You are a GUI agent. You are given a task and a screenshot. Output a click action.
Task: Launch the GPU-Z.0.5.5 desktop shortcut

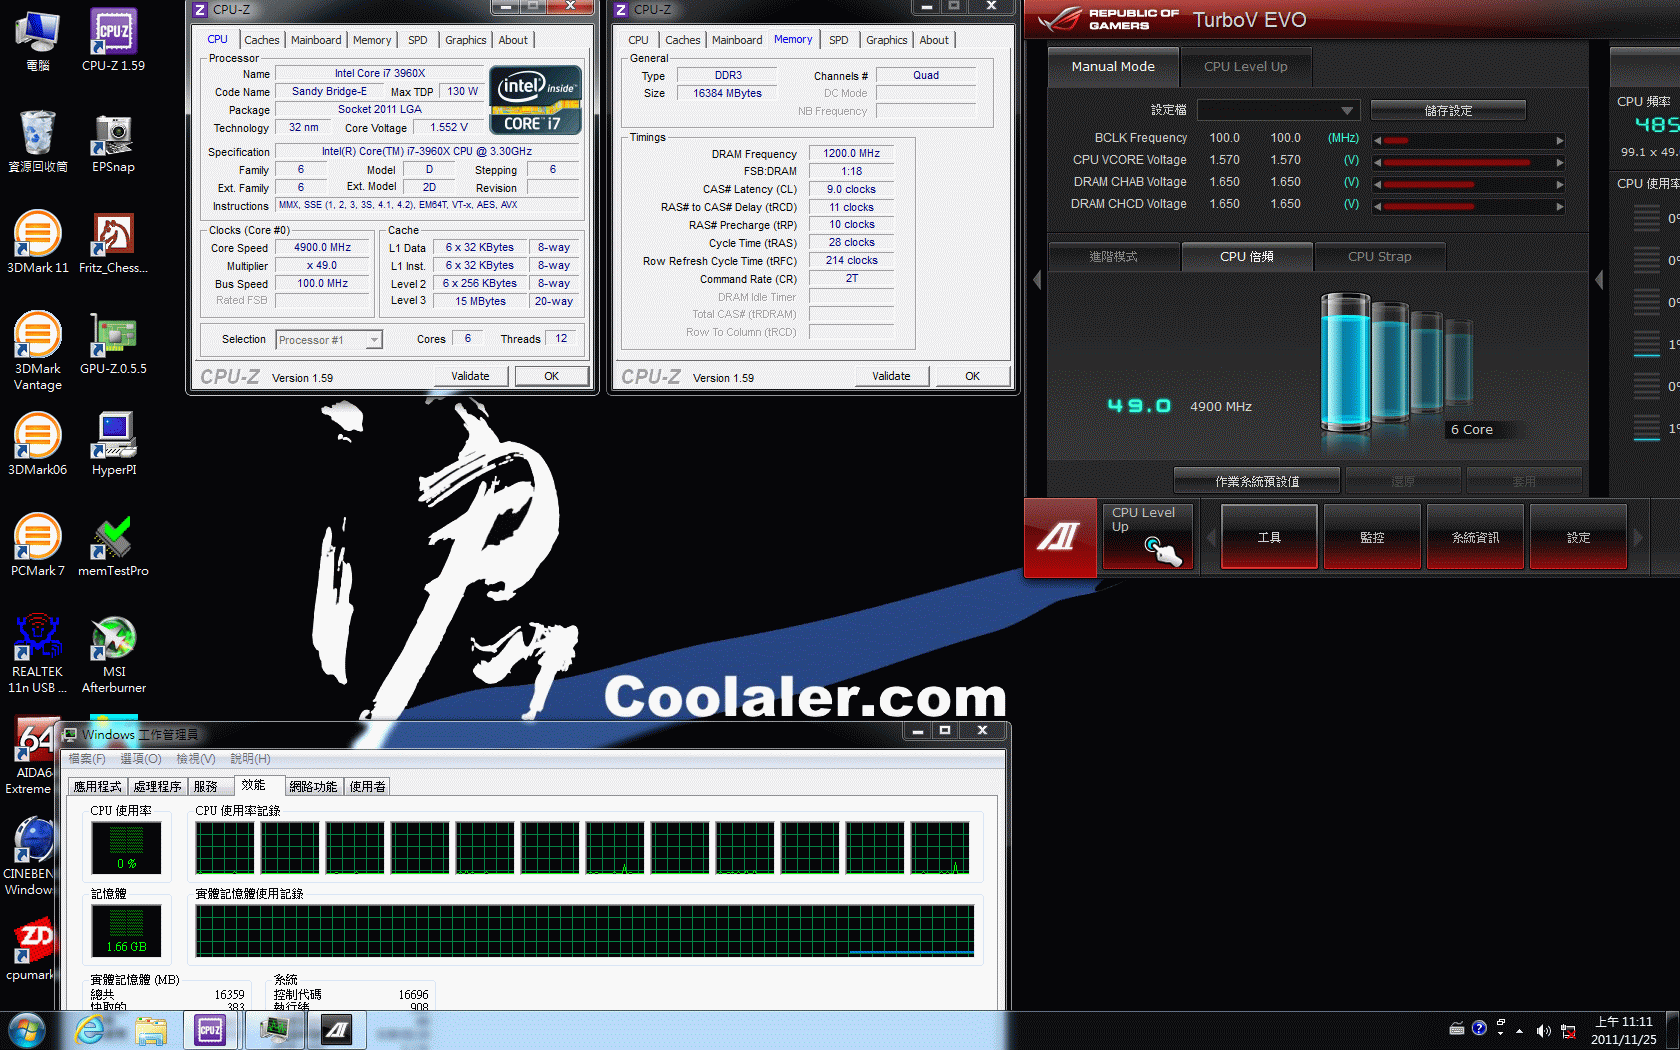pos(113,343)
